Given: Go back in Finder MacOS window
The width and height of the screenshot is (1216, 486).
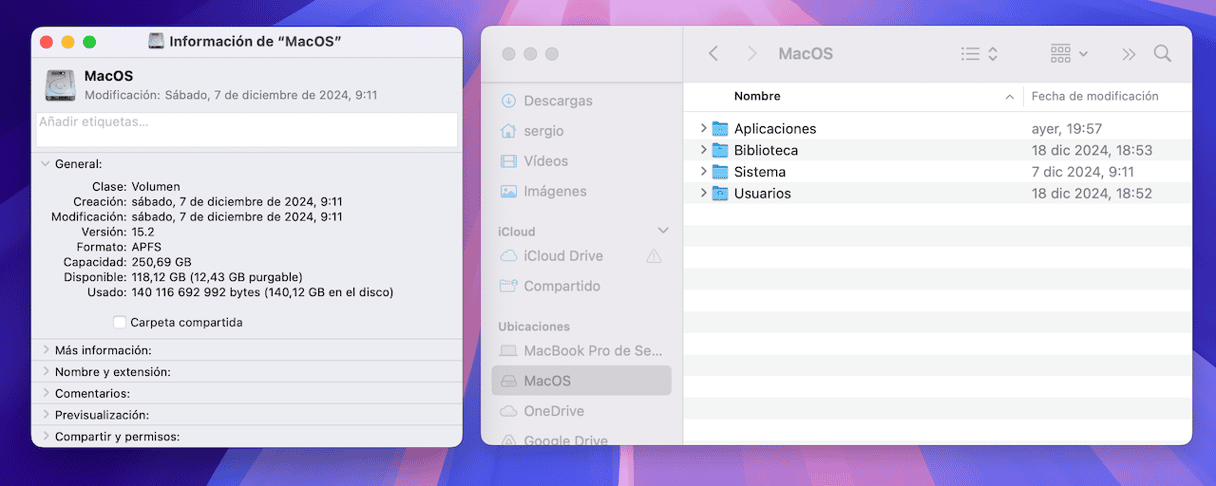Looking at the screenshot, I should click(713, 54).
